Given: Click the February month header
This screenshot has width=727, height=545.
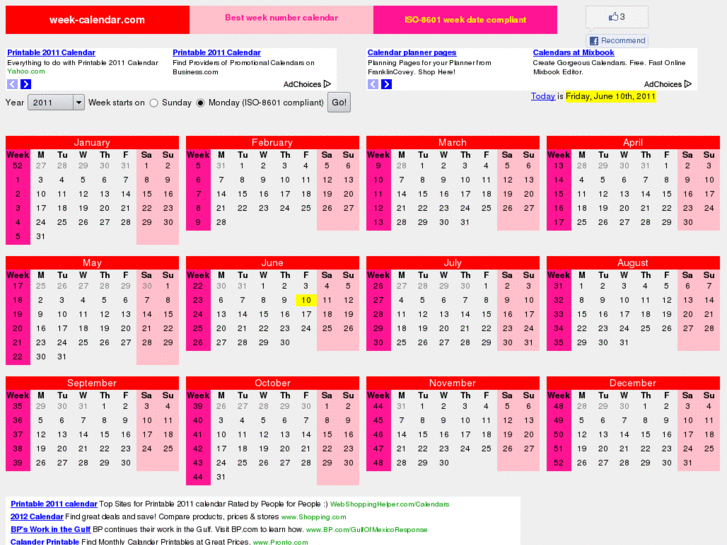Looking at the screenshot, I should 272,142.
